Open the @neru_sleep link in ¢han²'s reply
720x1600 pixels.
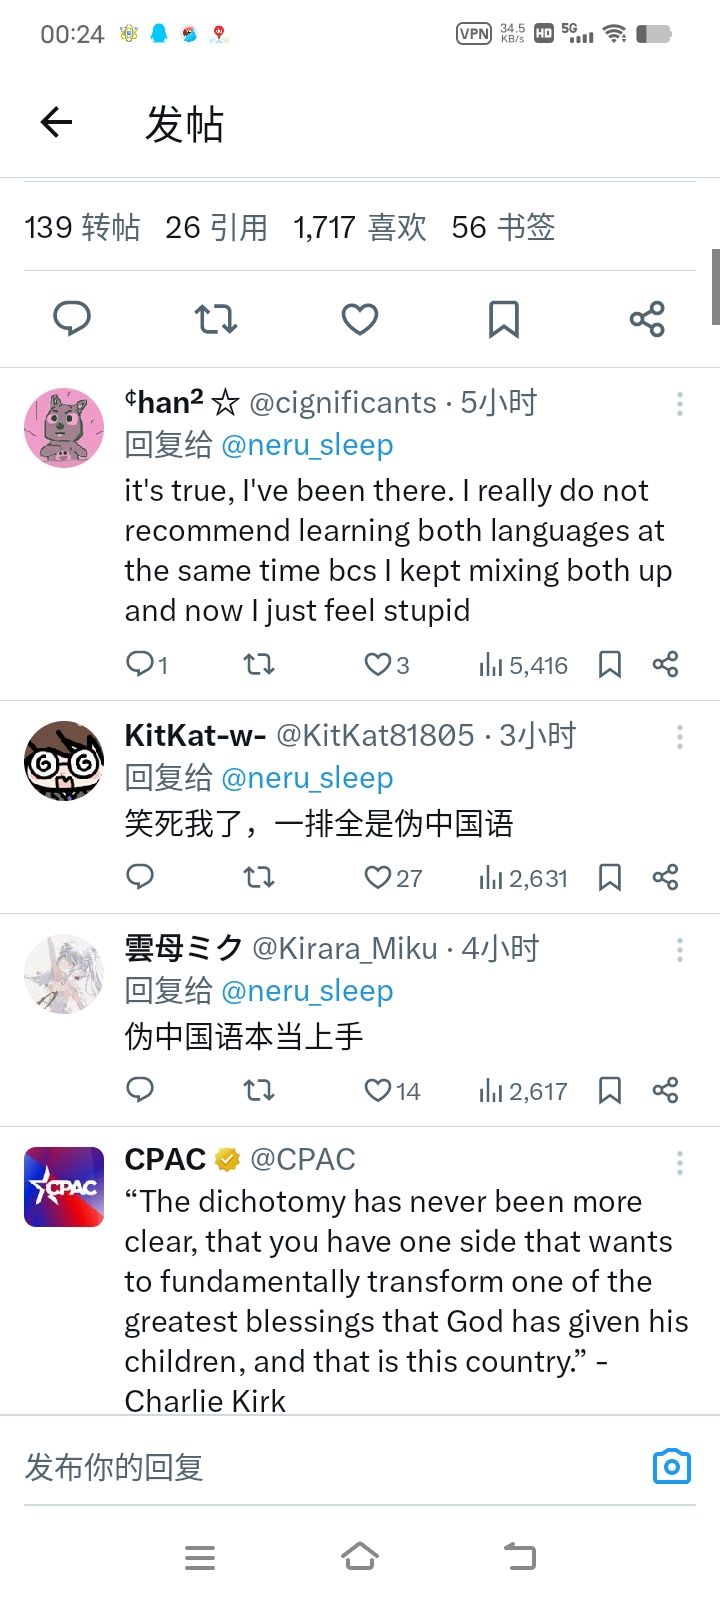point(307,445)
